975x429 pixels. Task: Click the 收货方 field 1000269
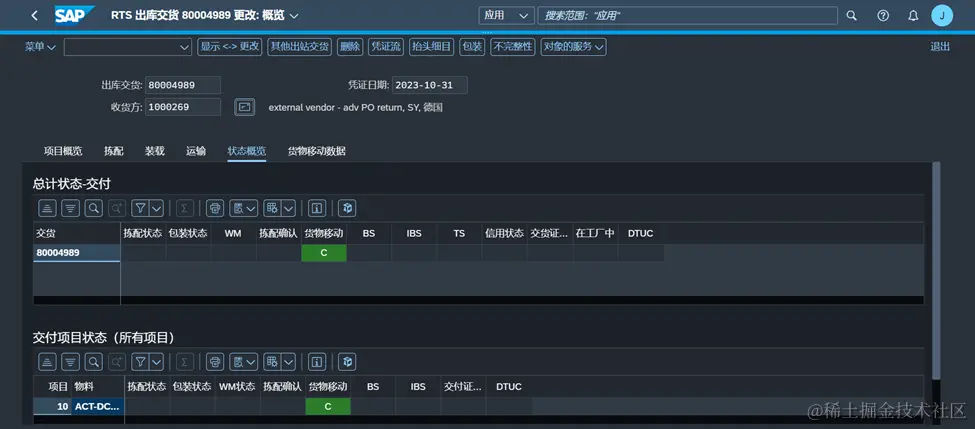(x=183, y=107)
